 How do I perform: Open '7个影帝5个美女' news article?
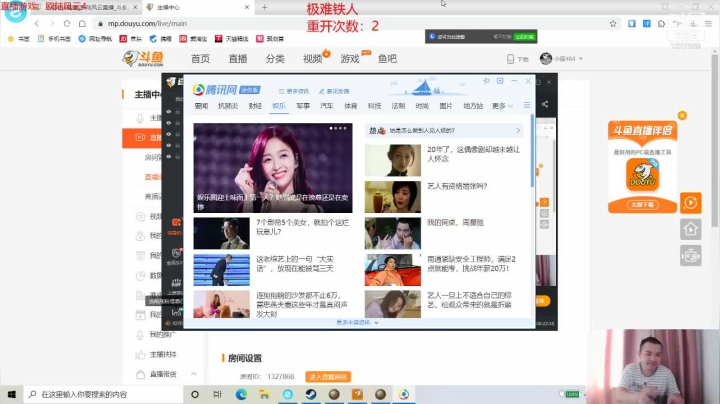tap(303, 227)
